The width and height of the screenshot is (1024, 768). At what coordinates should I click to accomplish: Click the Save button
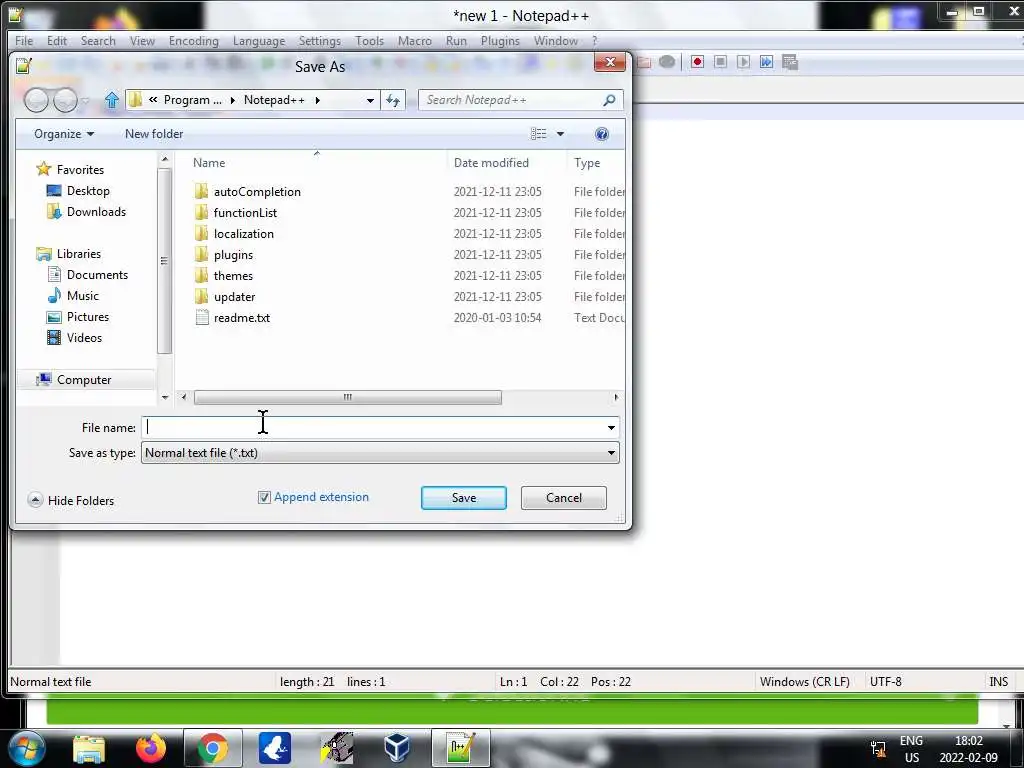(x=464, y=498)
